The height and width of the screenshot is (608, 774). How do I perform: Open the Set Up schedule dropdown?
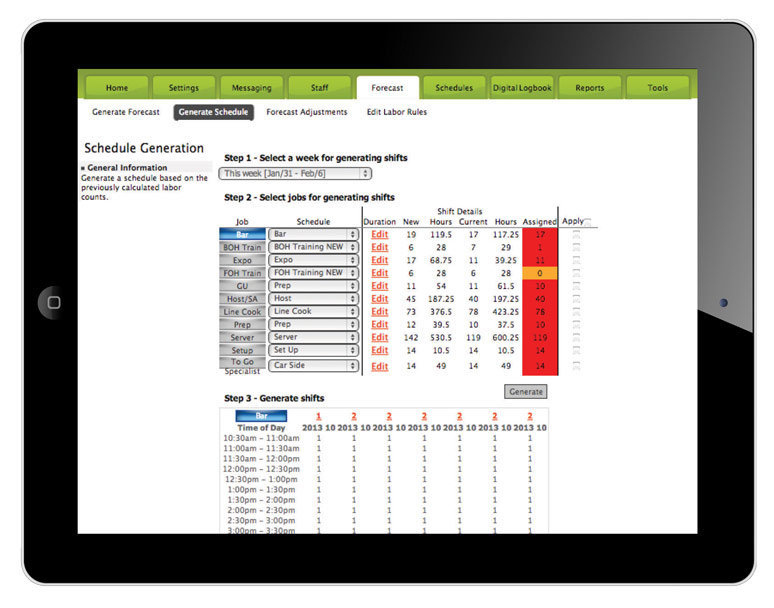(313, 350)
